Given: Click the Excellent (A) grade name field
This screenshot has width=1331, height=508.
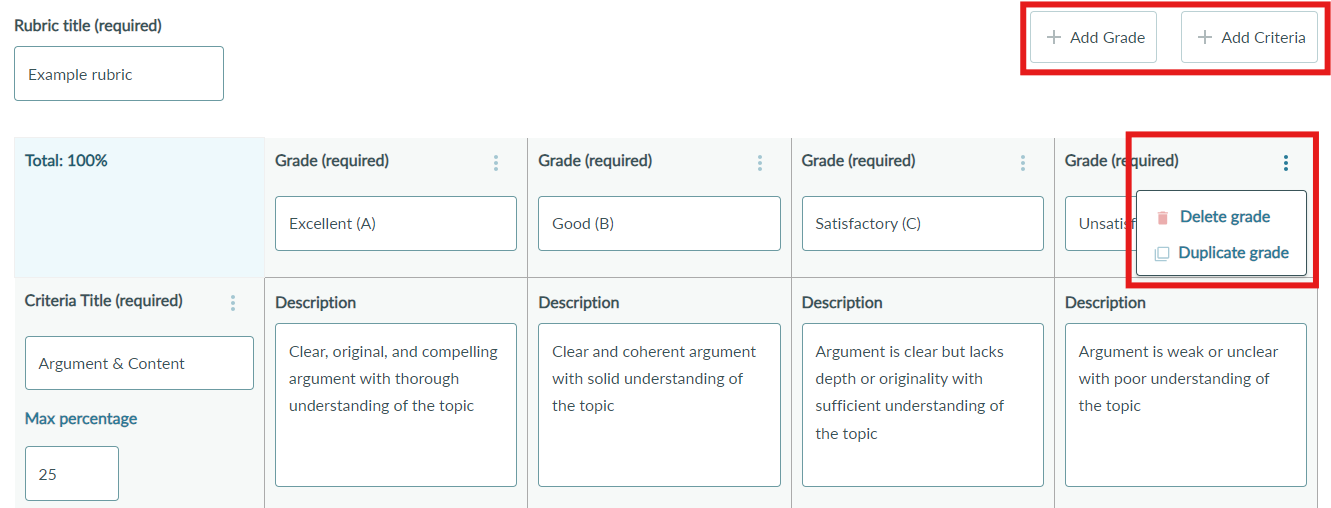Looking at the screenshot, I should (396, 223).
